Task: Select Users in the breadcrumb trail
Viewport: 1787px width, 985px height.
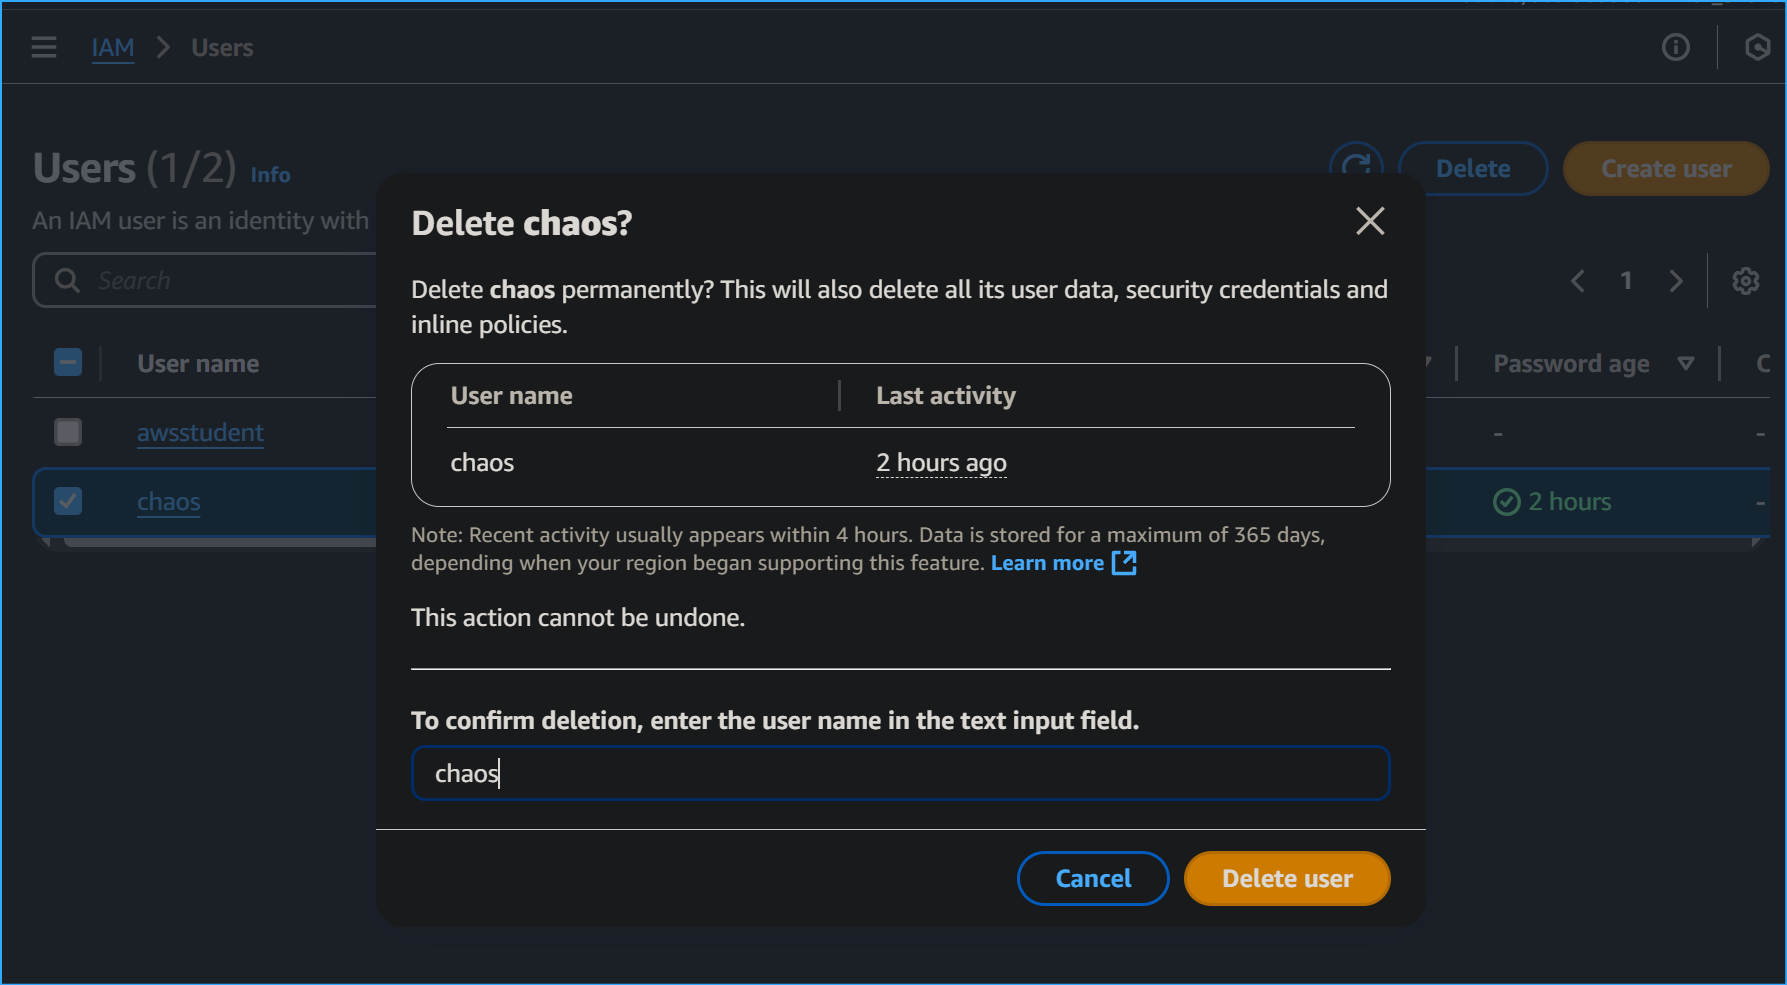Action: (x=221, y=47)
